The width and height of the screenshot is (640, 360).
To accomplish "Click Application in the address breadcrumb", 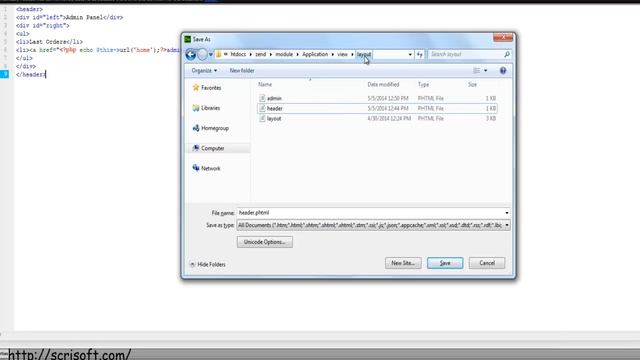I will coord(315,54).
